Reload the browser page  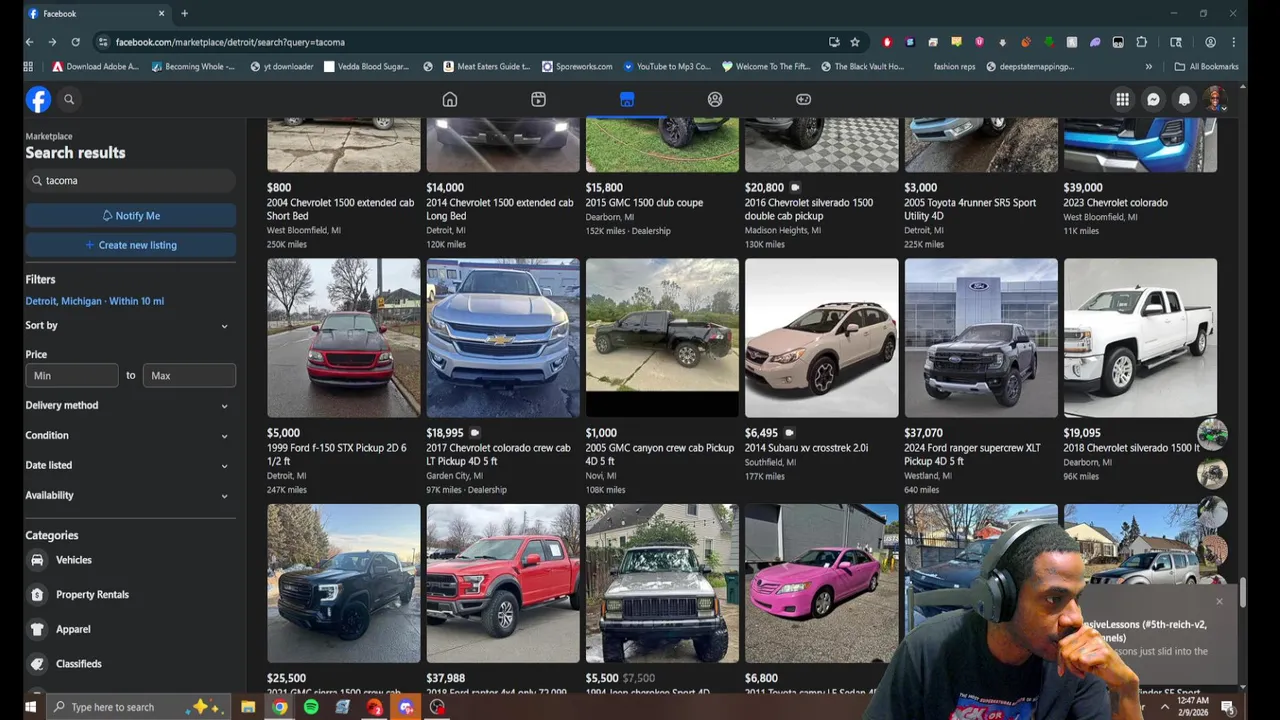75,42
